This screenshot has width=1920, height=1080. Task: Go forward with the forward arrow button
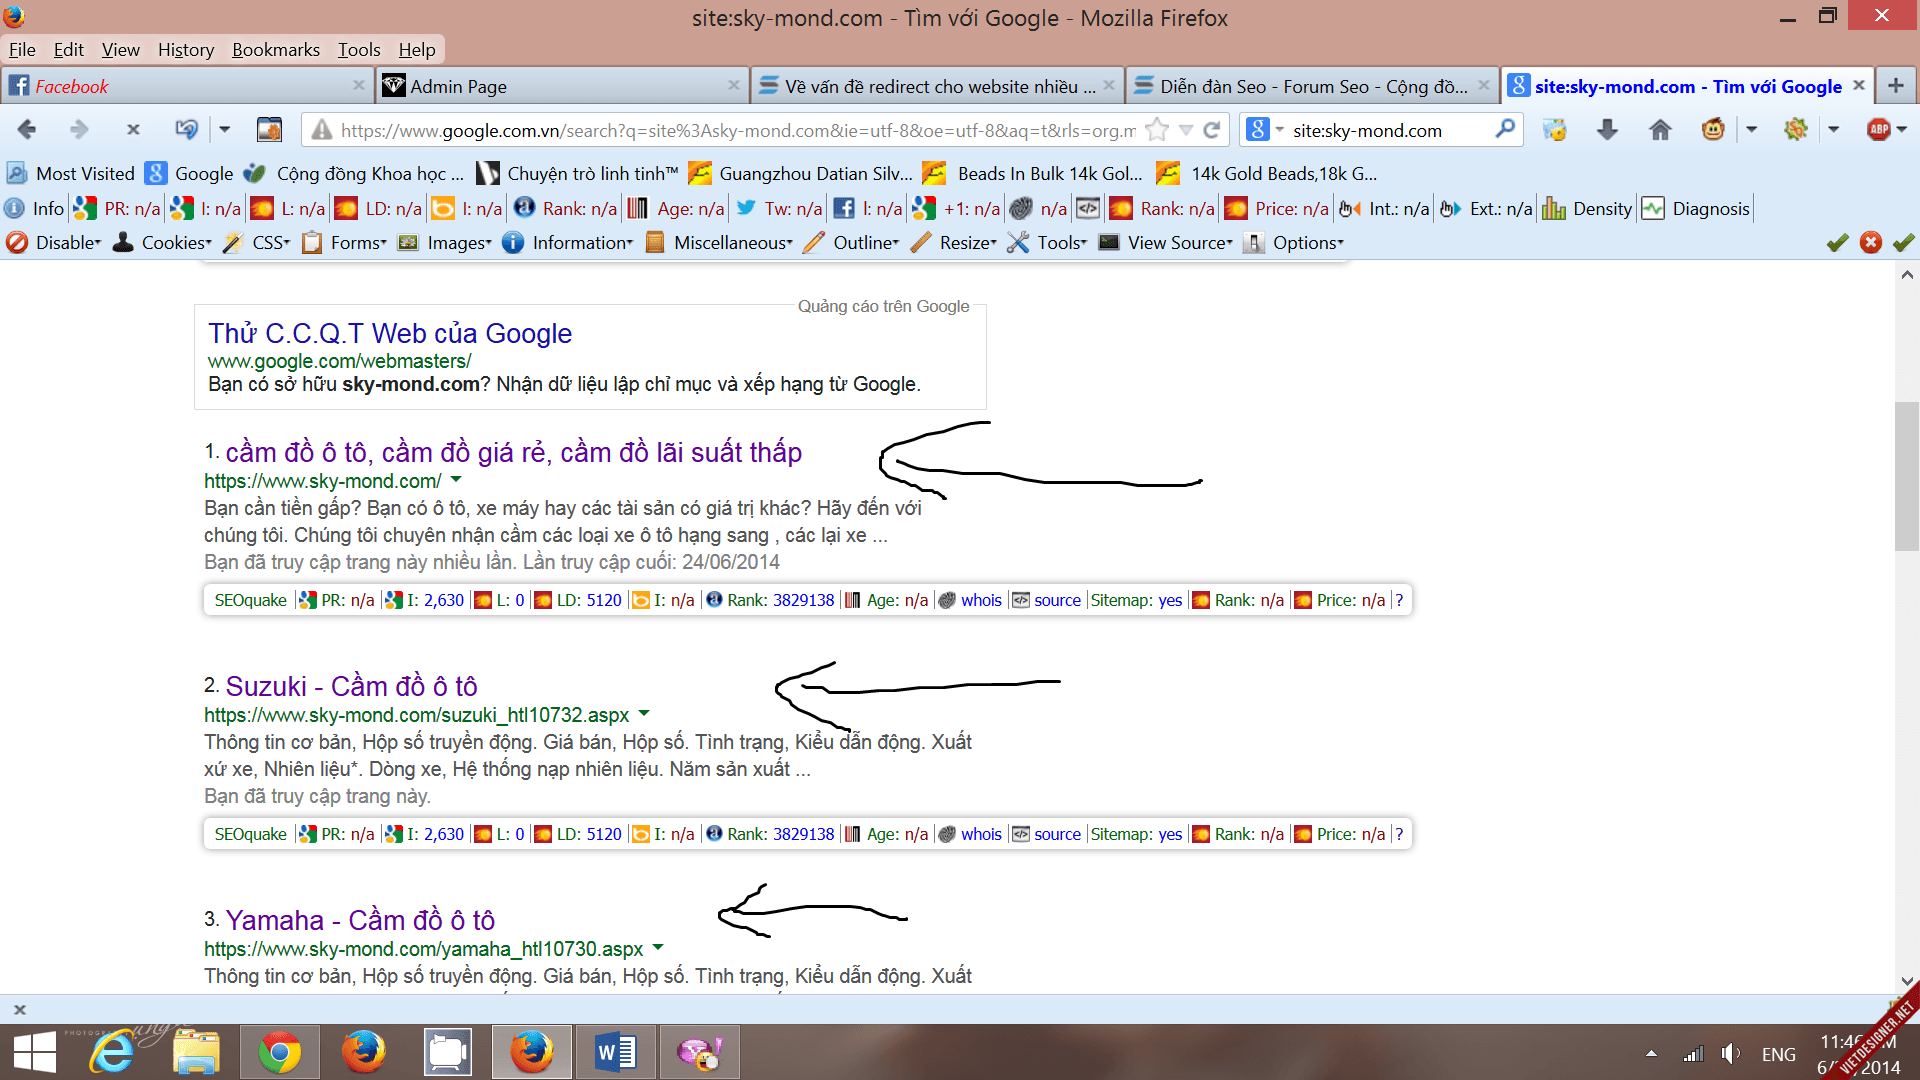[x=80, y=129]
